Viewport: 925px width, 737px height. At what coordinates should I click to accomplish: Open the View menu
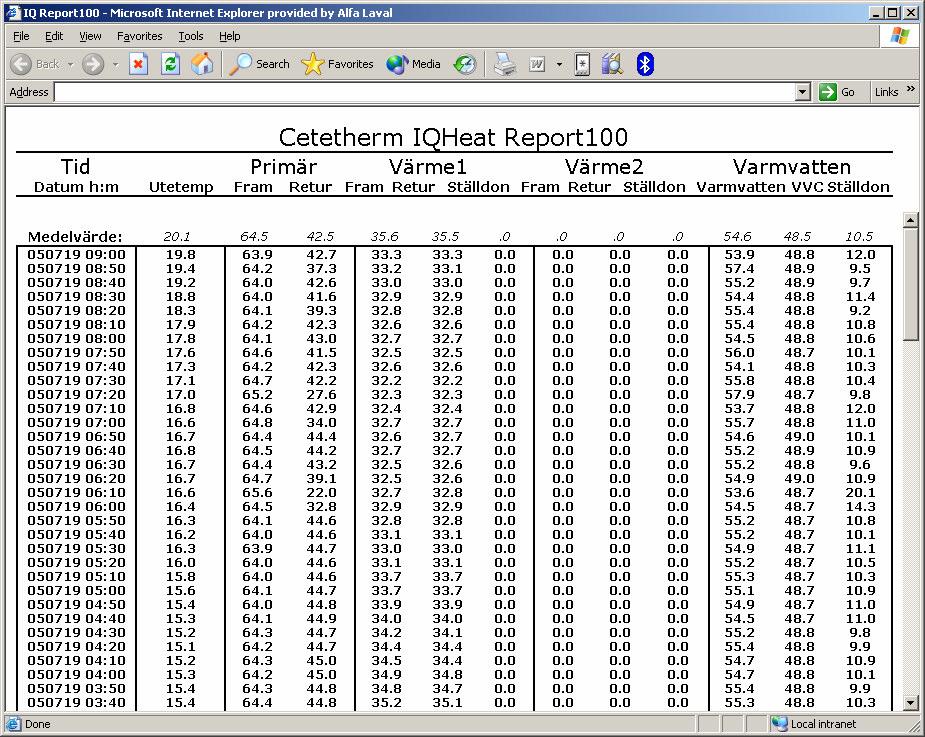(x=90, y=36)
